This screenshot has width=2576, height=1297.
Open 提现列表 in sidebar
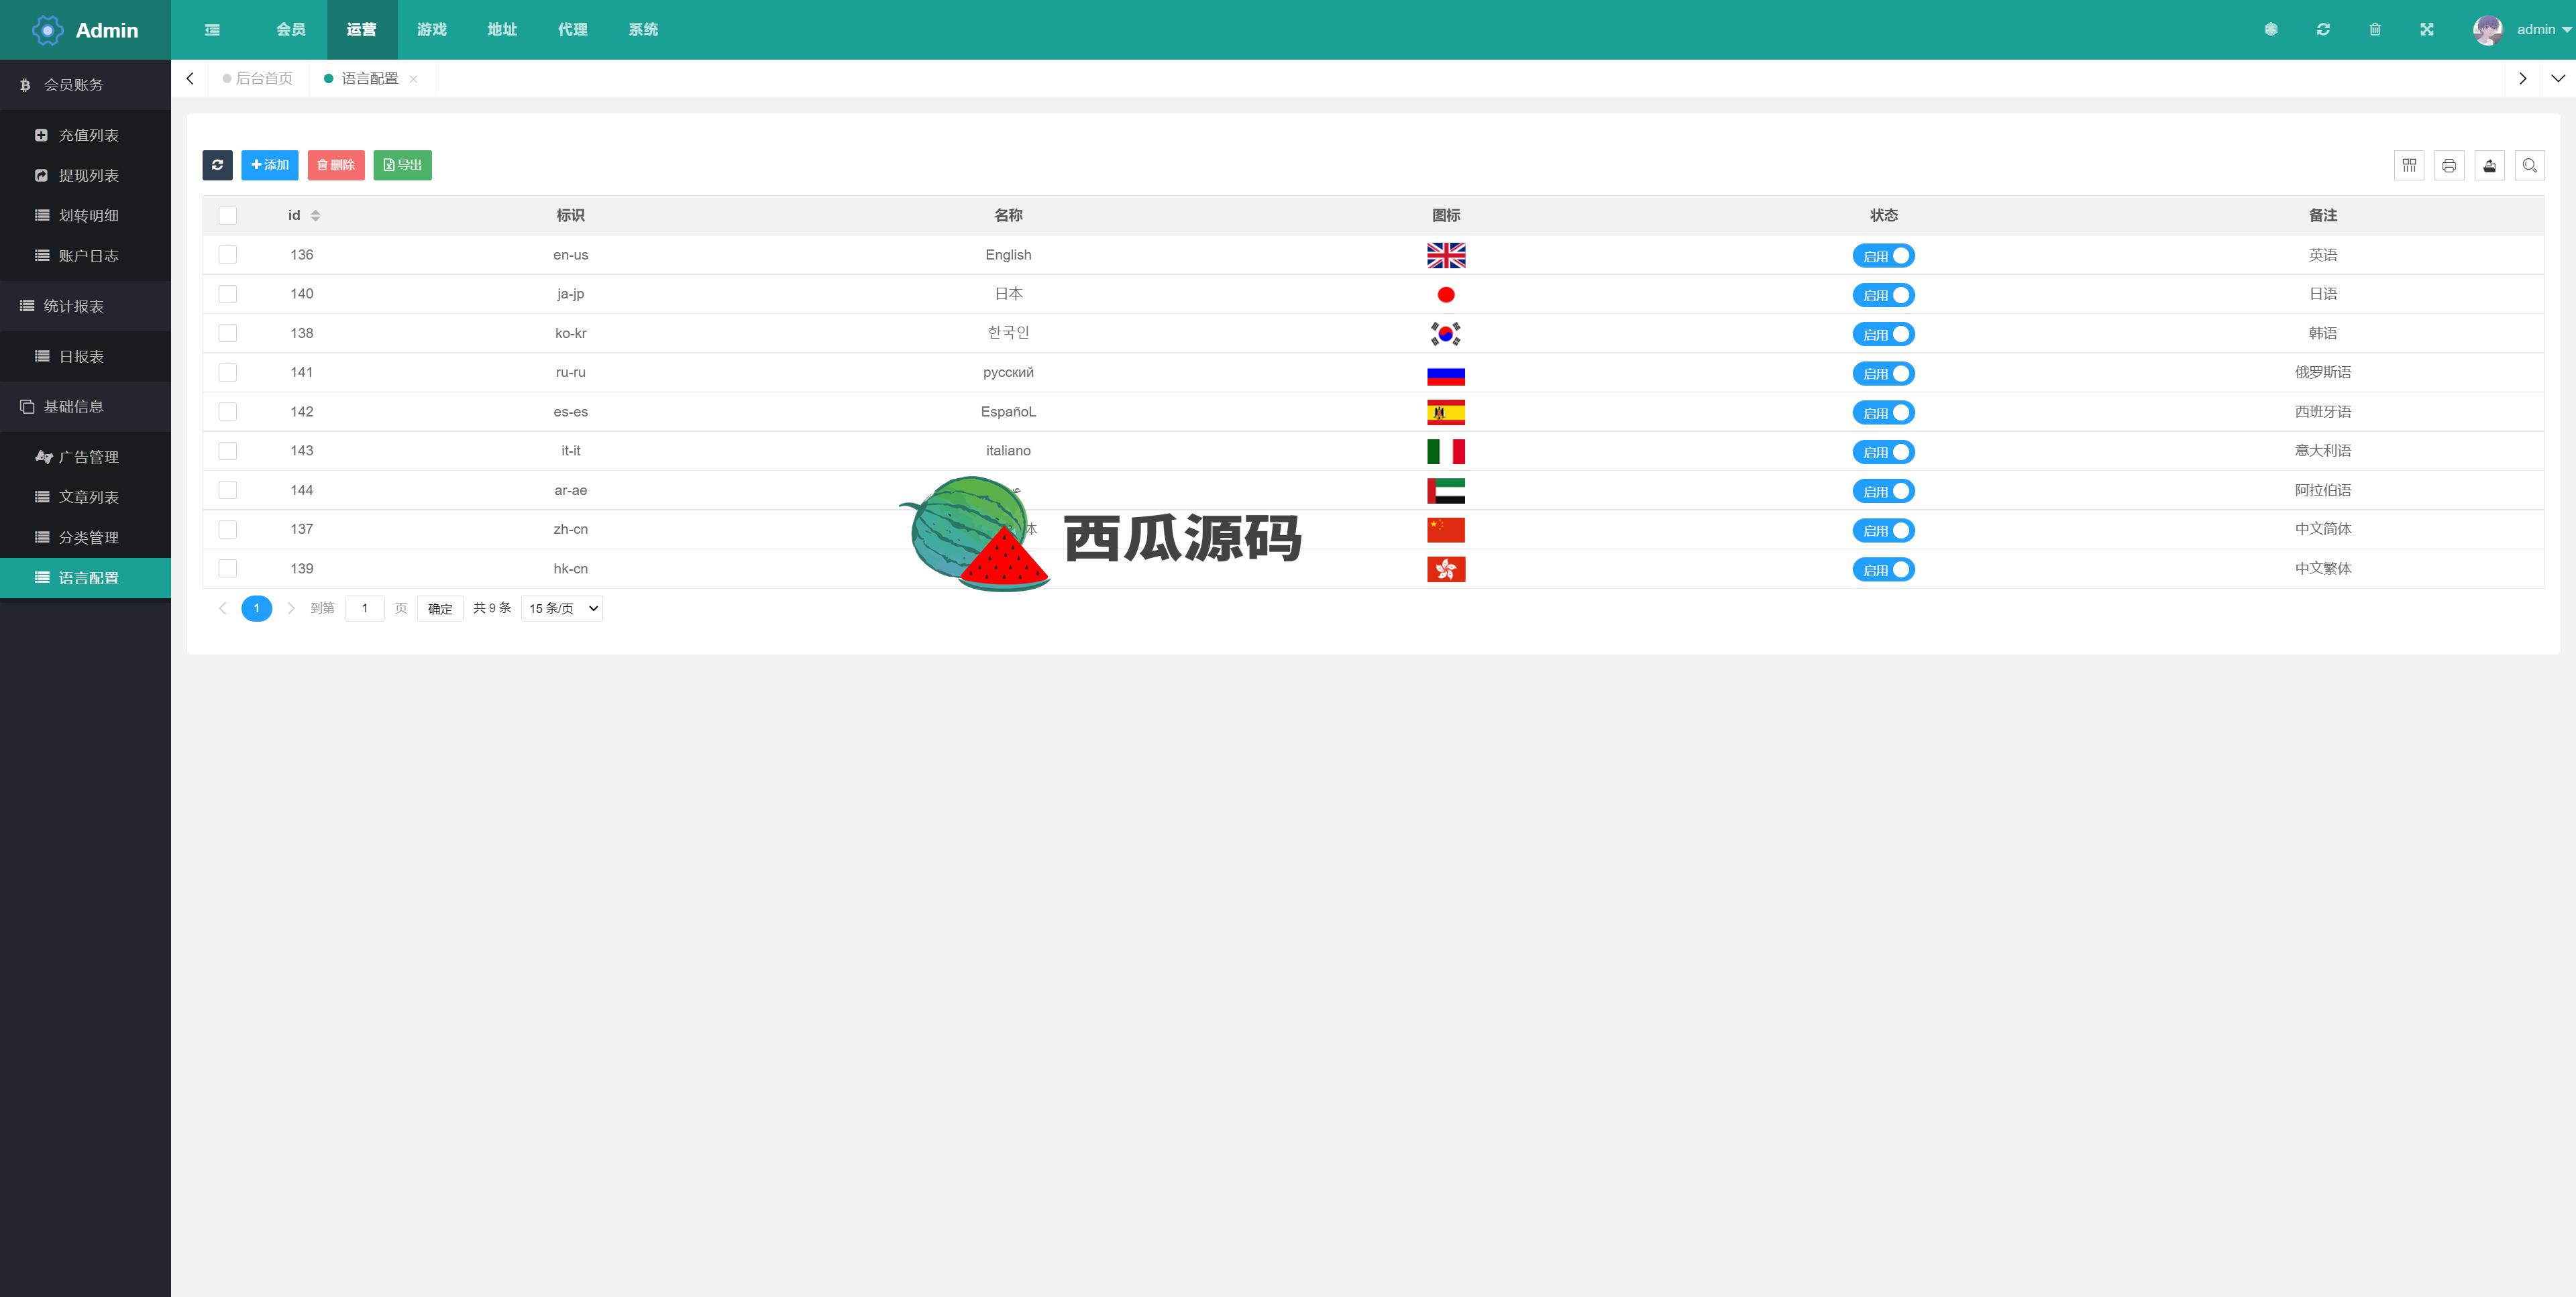[85, 175]
